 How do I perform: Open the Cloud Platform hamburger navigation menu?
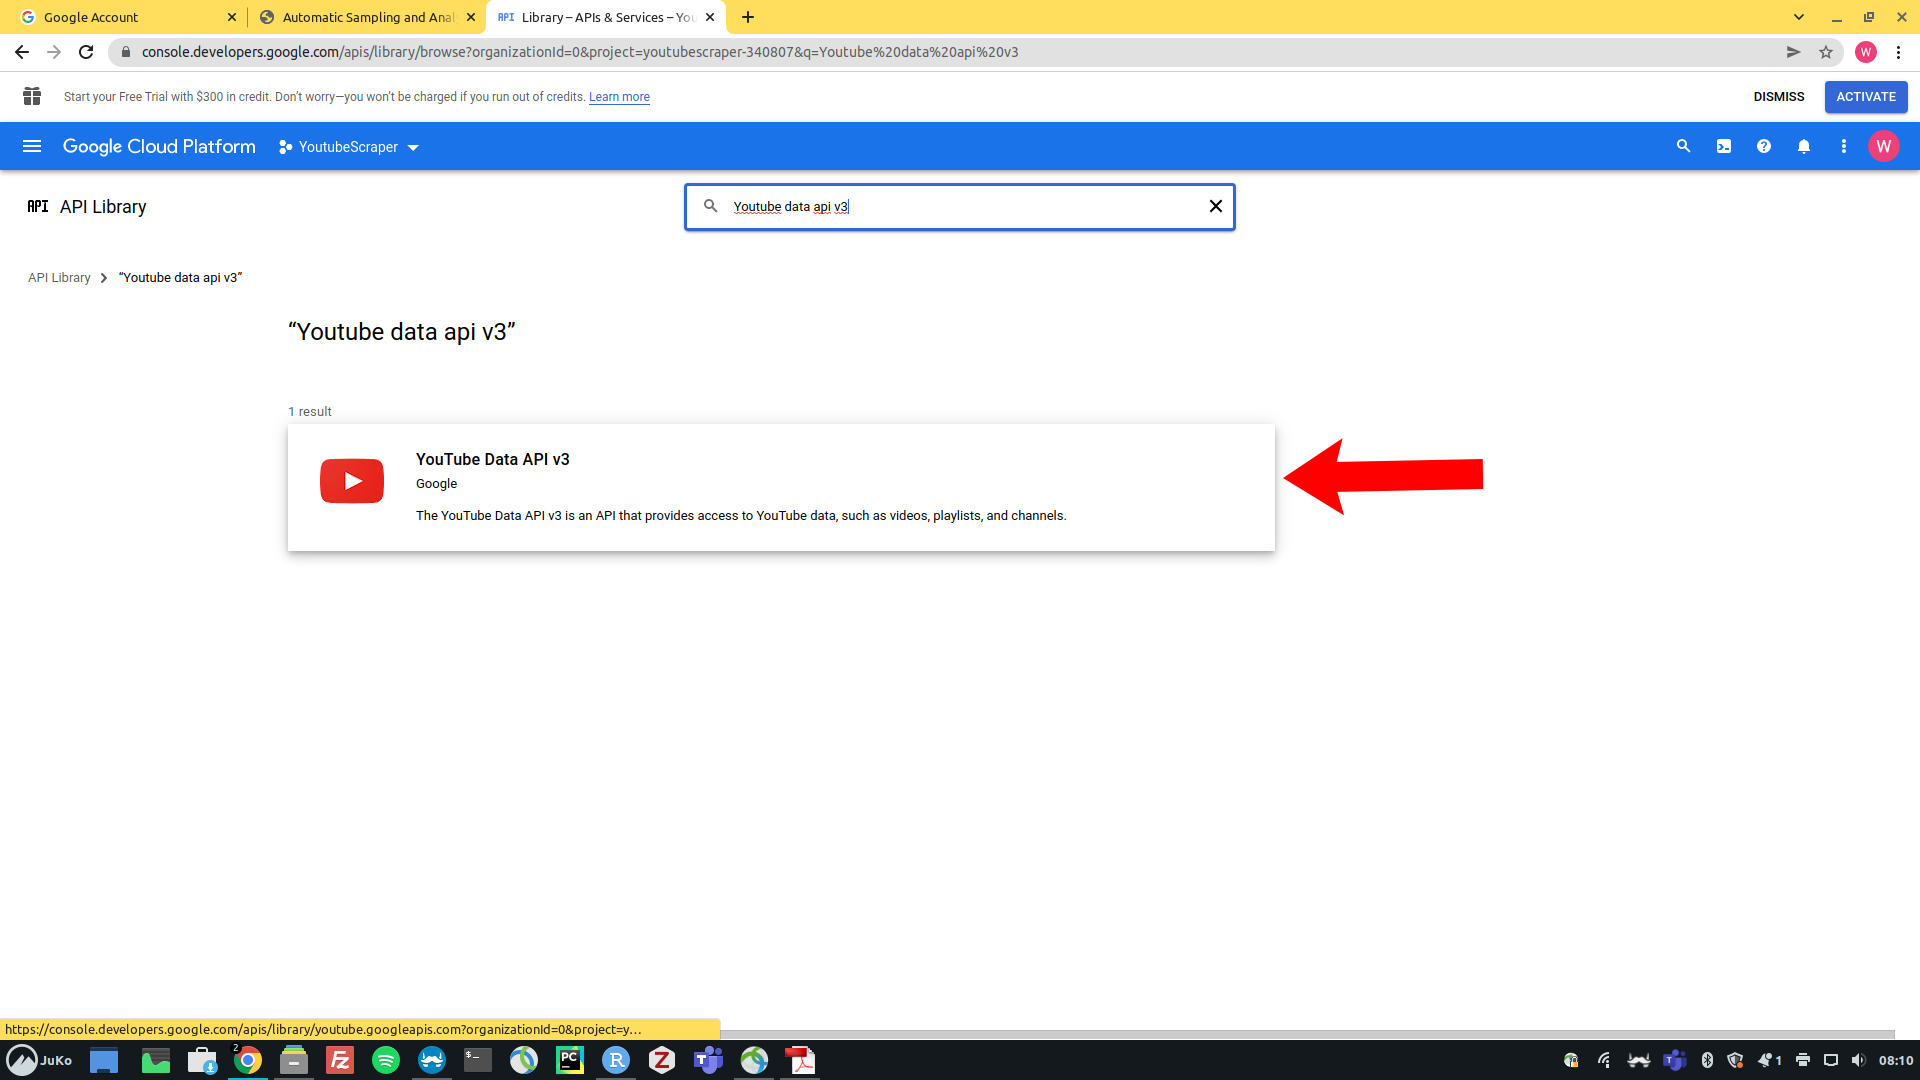pyautogui.click(x=32, y=146)
